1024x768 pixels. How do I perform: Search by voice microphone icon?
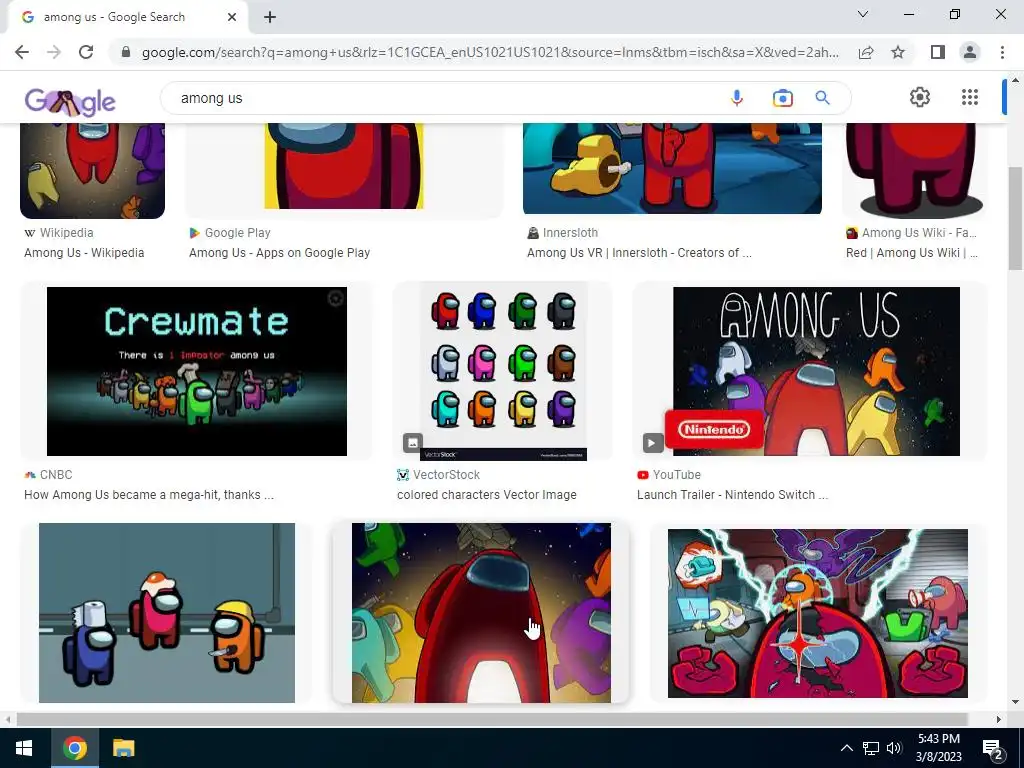click(737, 98)
